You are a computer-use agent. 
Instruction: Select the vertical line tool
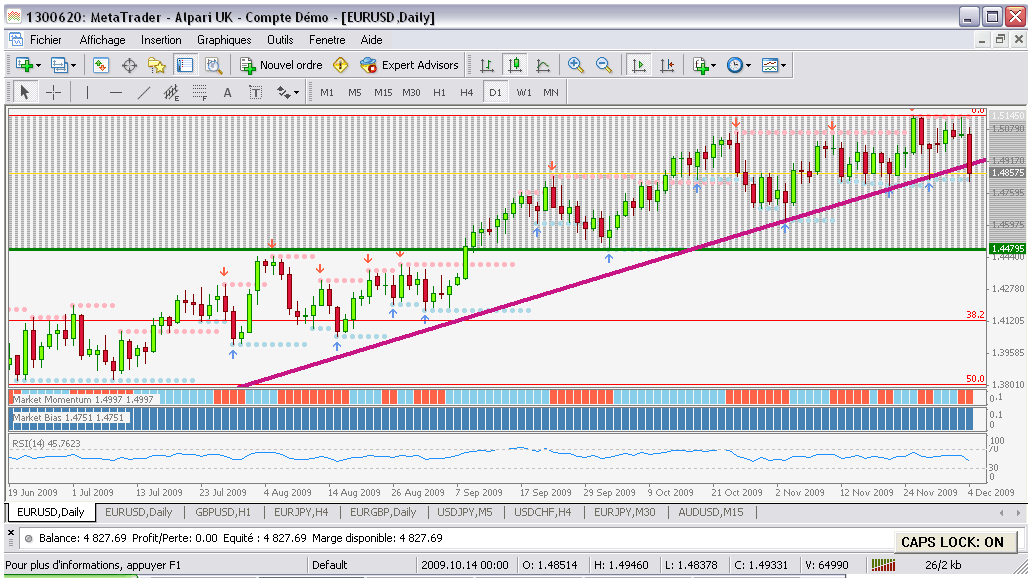pyautogui.click(x=87, y=93)
